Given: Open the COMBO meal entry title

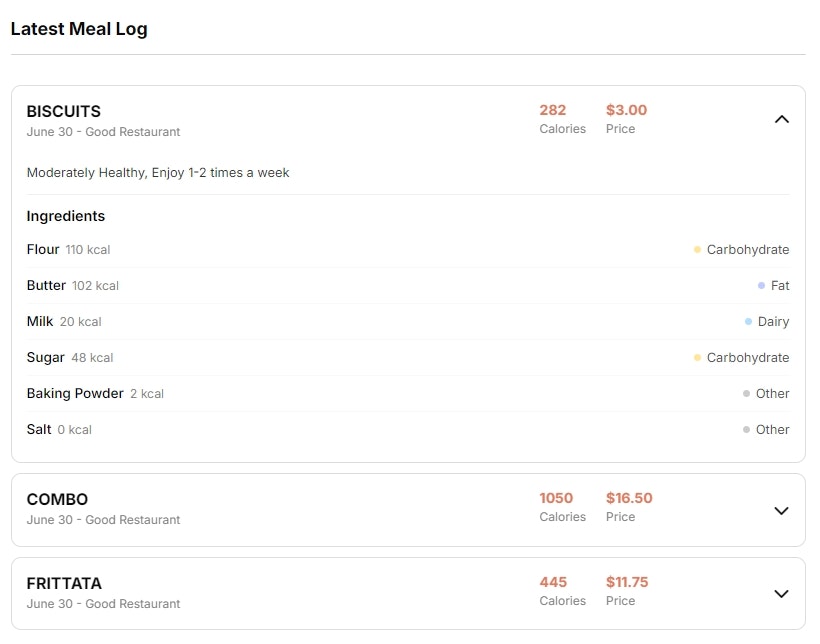Looking at the screenshot, I should [x=57, y=500].
